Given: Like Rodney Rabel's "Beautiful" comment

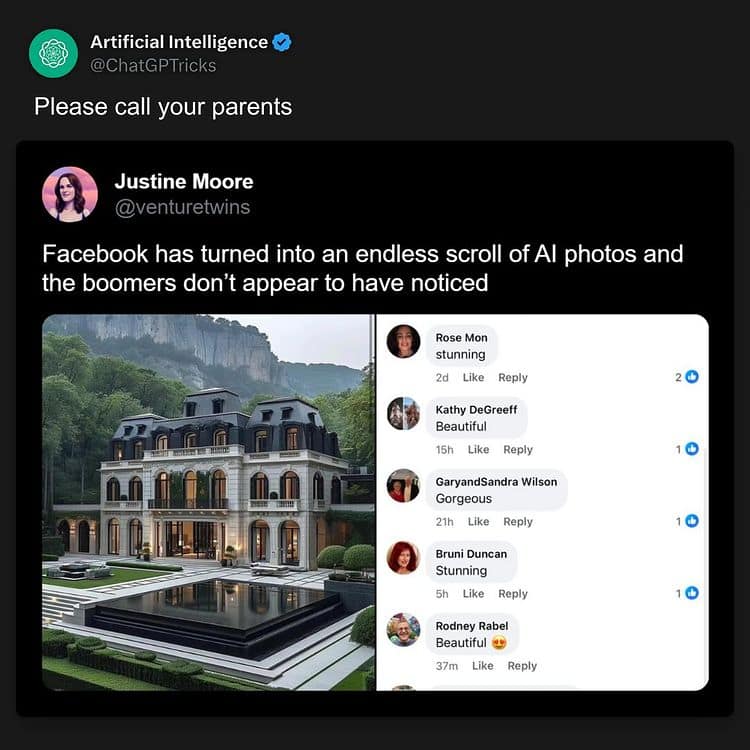Looking at the screenshot, I should click(x=482, y=665).
